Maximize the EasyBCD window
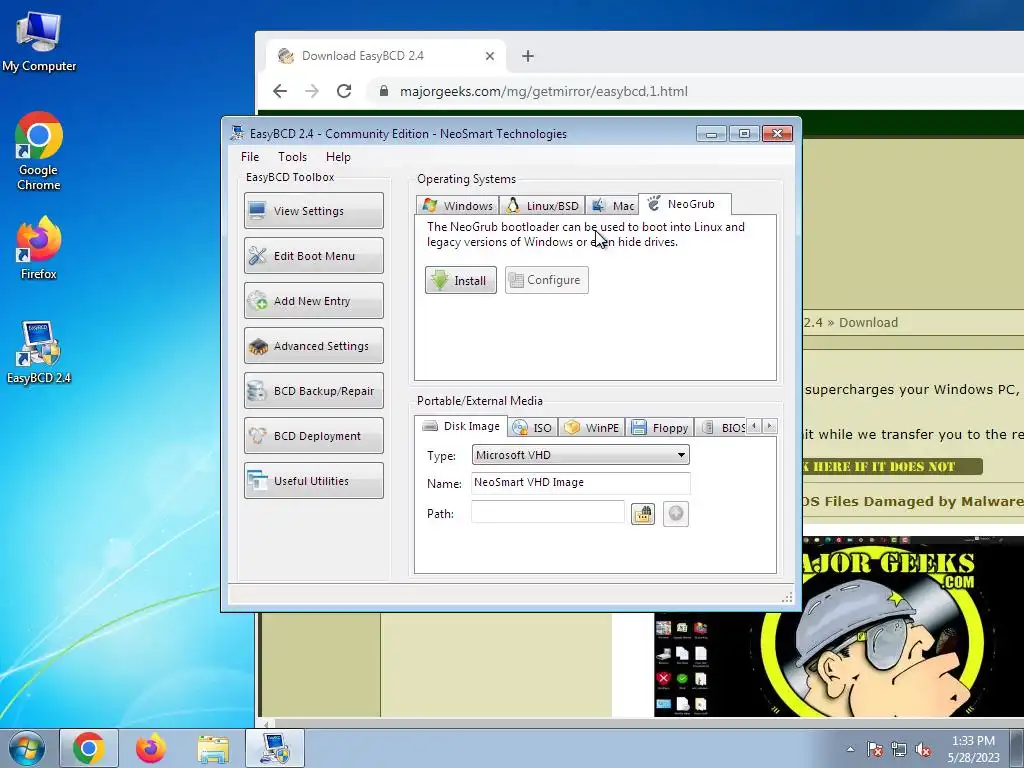Image resolution: width=1024 pixels, height=768 pixels. tap(744, 134)
